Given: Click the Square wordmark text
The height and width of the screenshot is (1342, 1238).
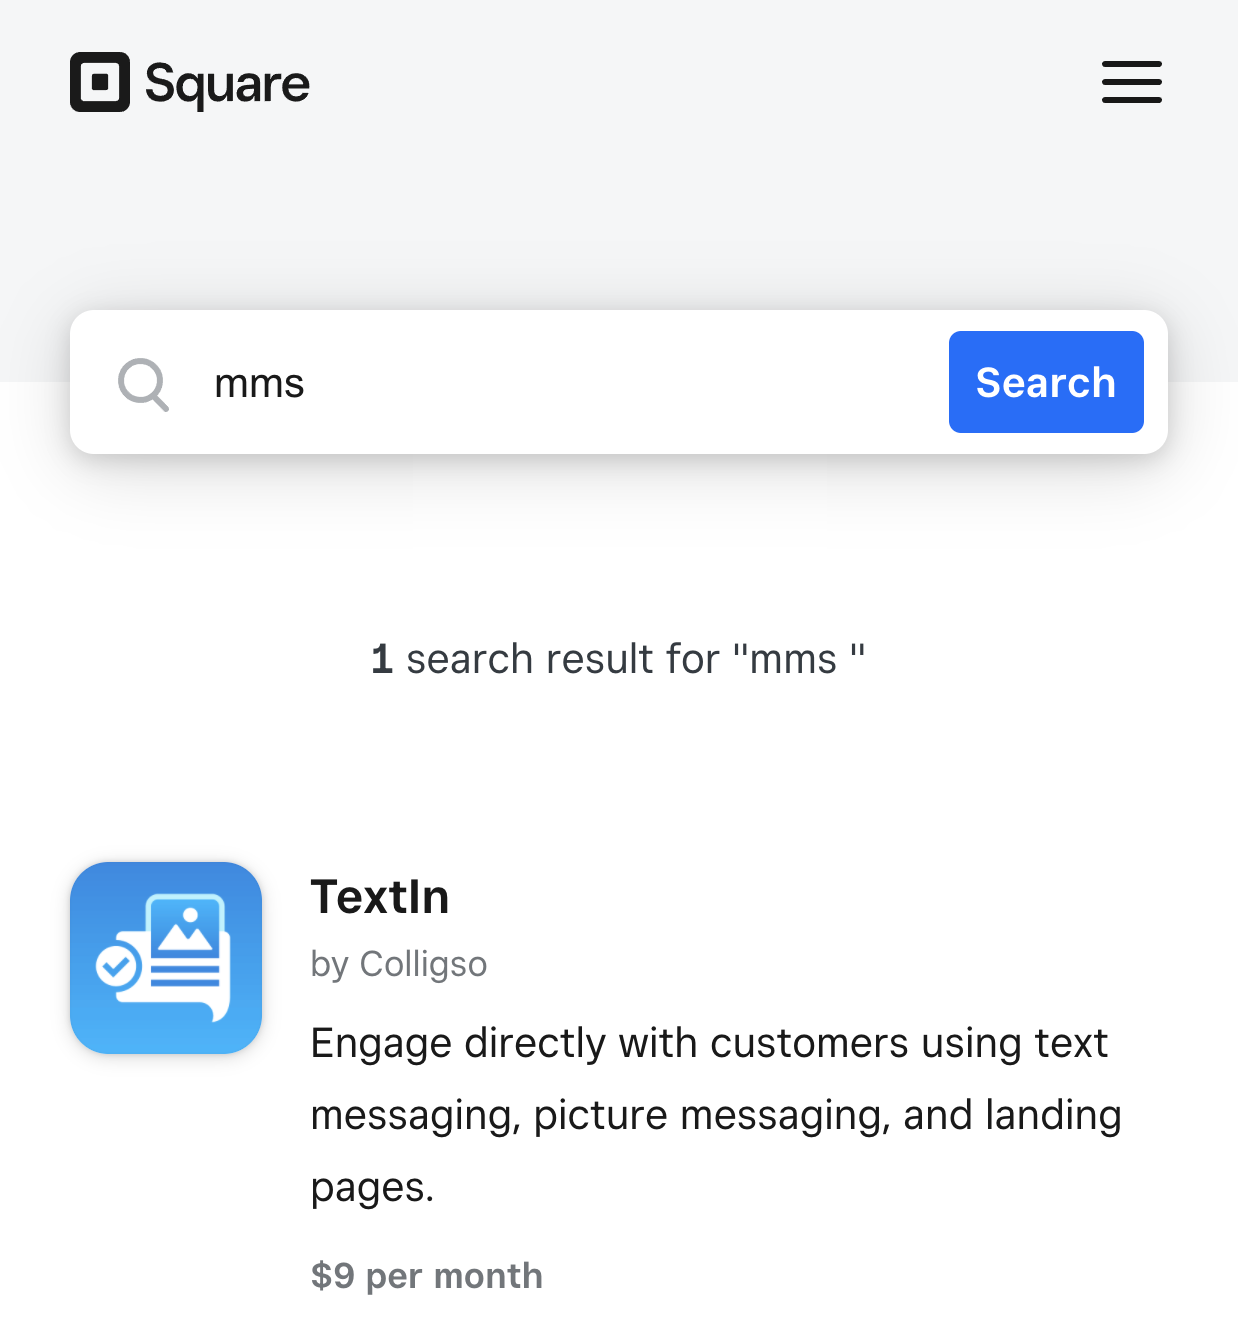Looking at the screenshot, I should coord(228,84).
